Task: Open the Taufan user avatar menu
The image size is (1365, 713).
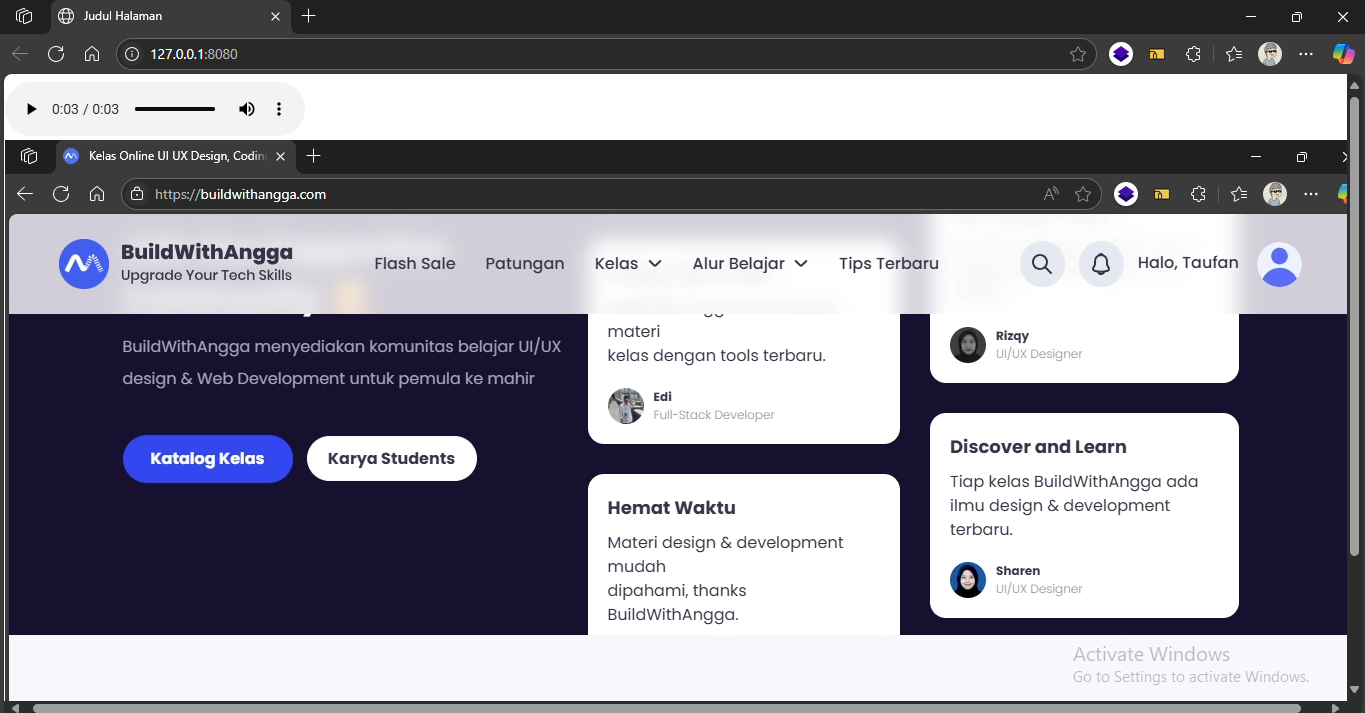Action: 1279,264
